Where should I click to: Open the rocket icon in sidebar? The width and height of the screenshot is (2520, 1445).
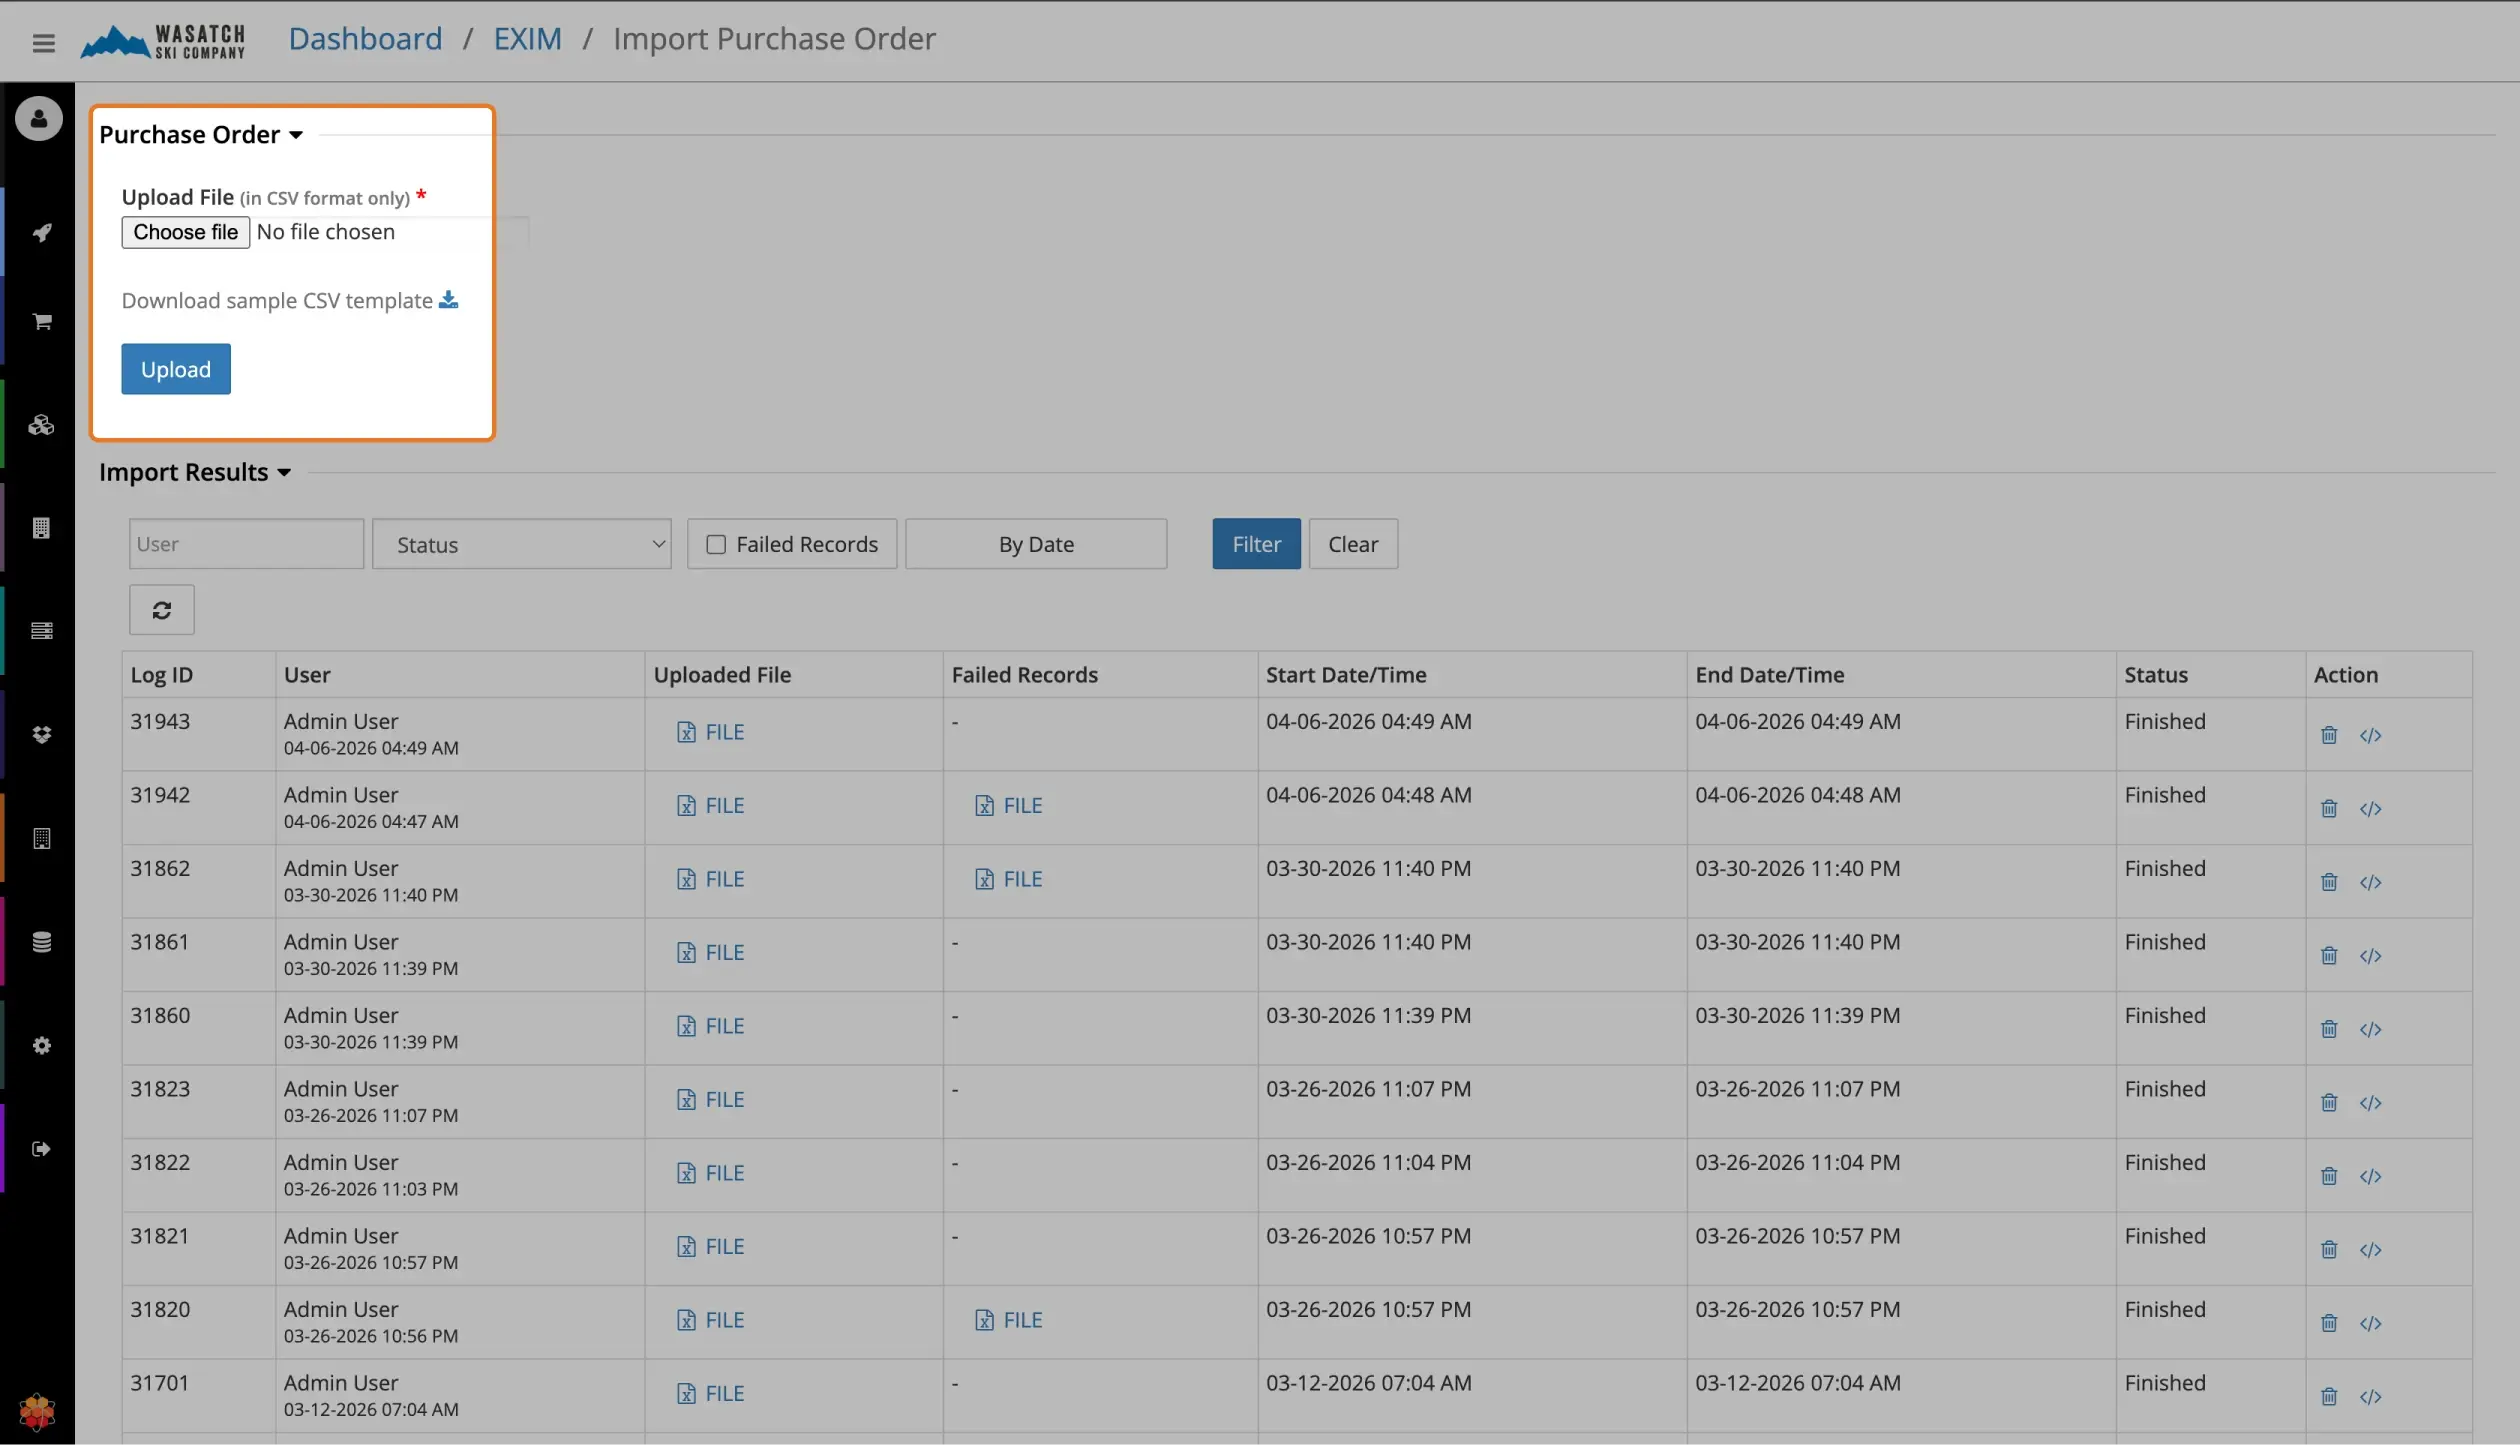tap(41, 232)
